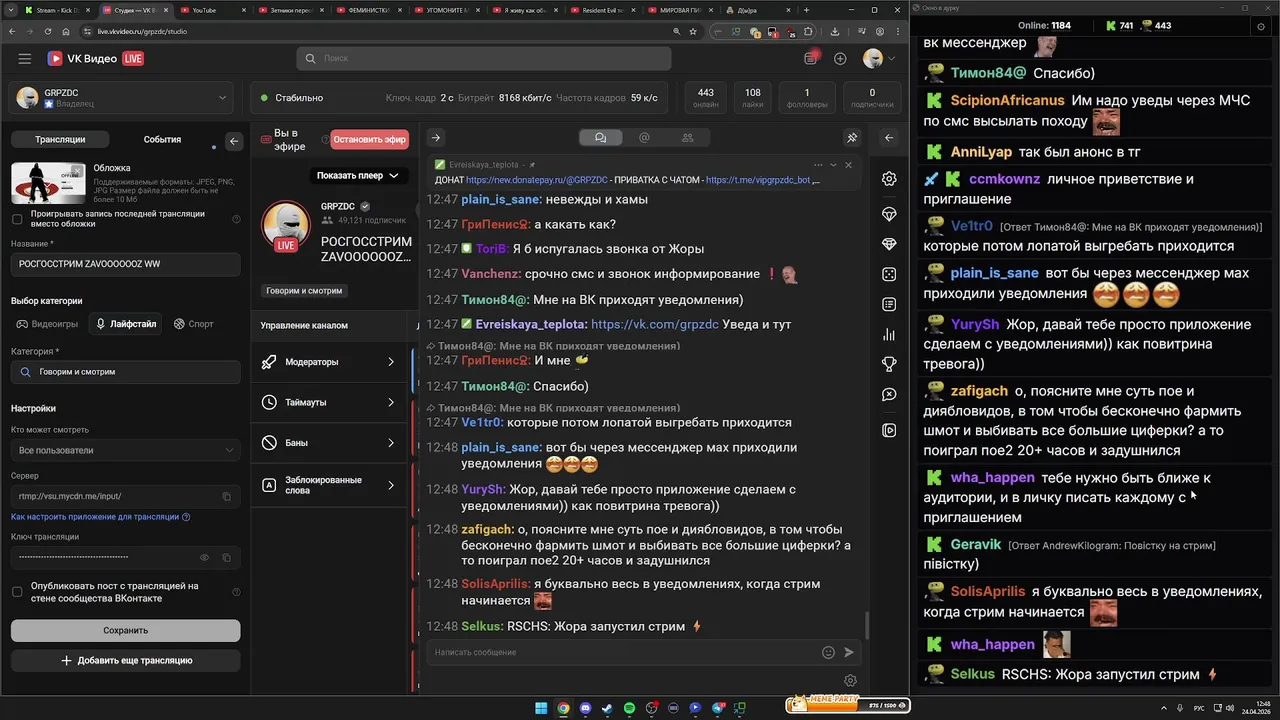Expand the Таймауты section
This screenshot has width=1280, height=720.
[x=331, y=402]
